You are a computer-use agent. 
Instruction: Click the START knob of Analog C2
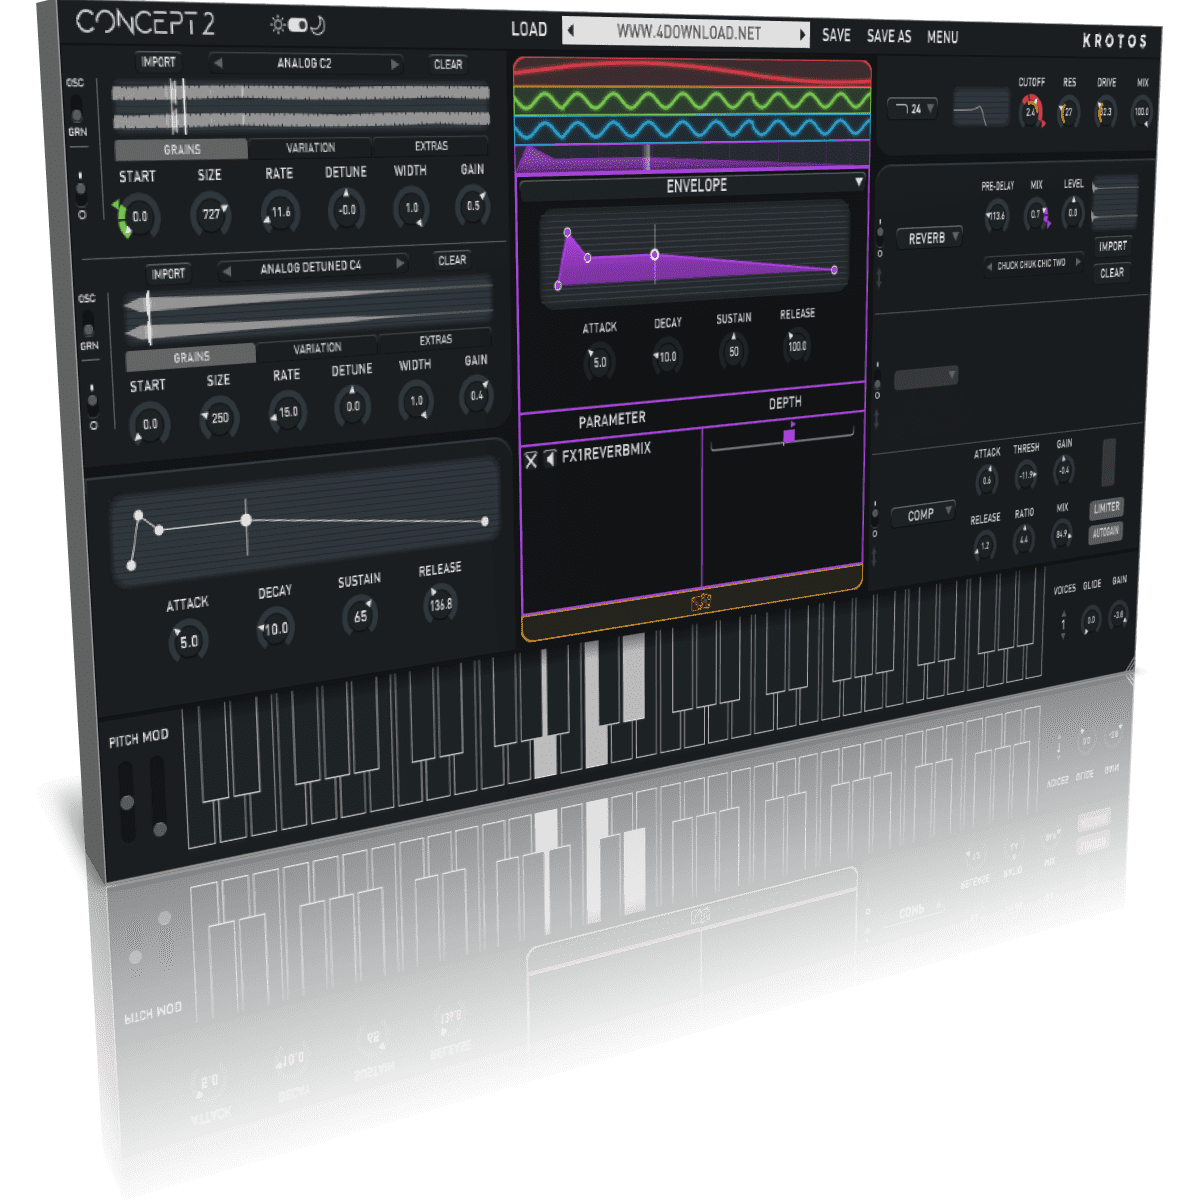click(139, 216)
